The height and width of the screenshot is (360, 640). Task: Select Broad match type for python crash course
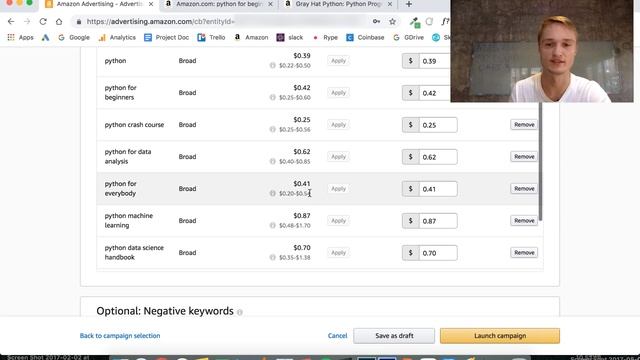[x=187, y=124]
